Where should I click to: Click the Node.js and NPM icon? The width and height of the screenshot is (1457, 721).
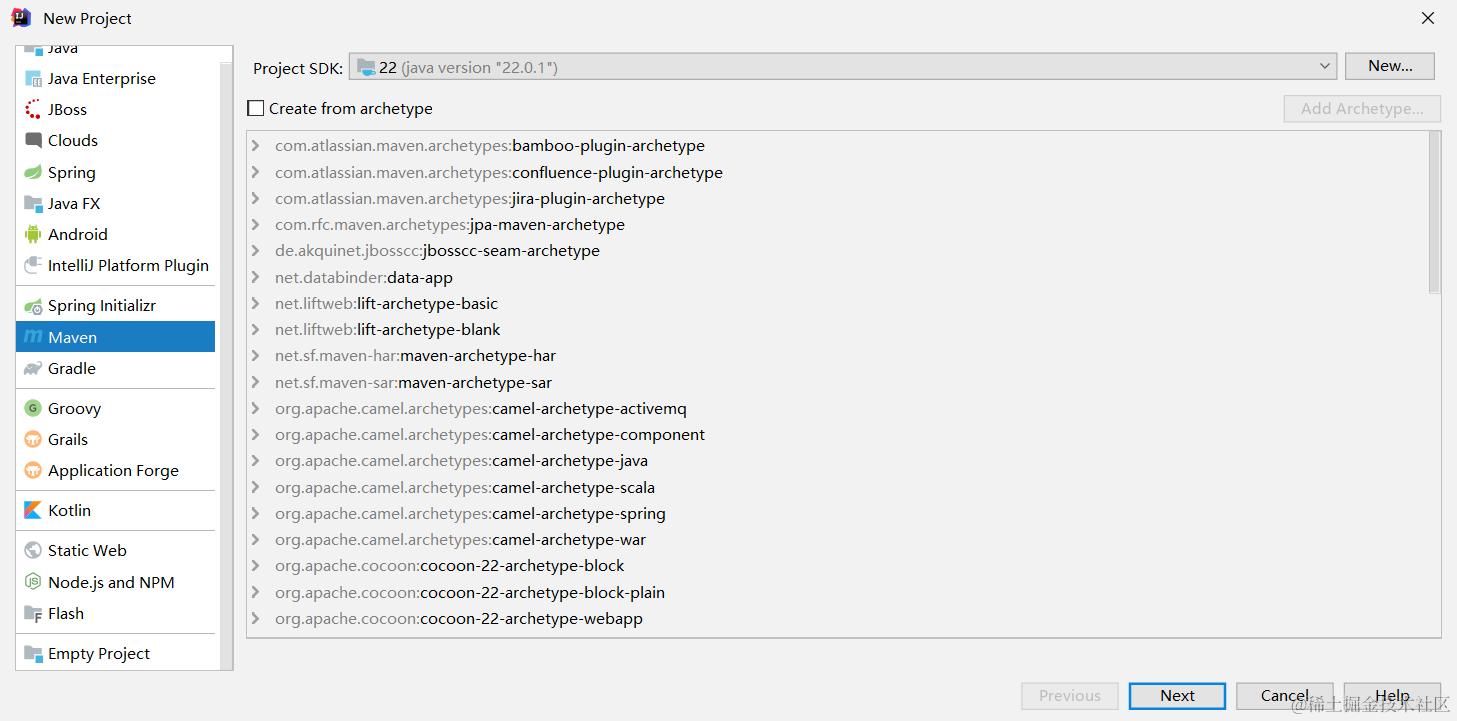pos(33,583)
